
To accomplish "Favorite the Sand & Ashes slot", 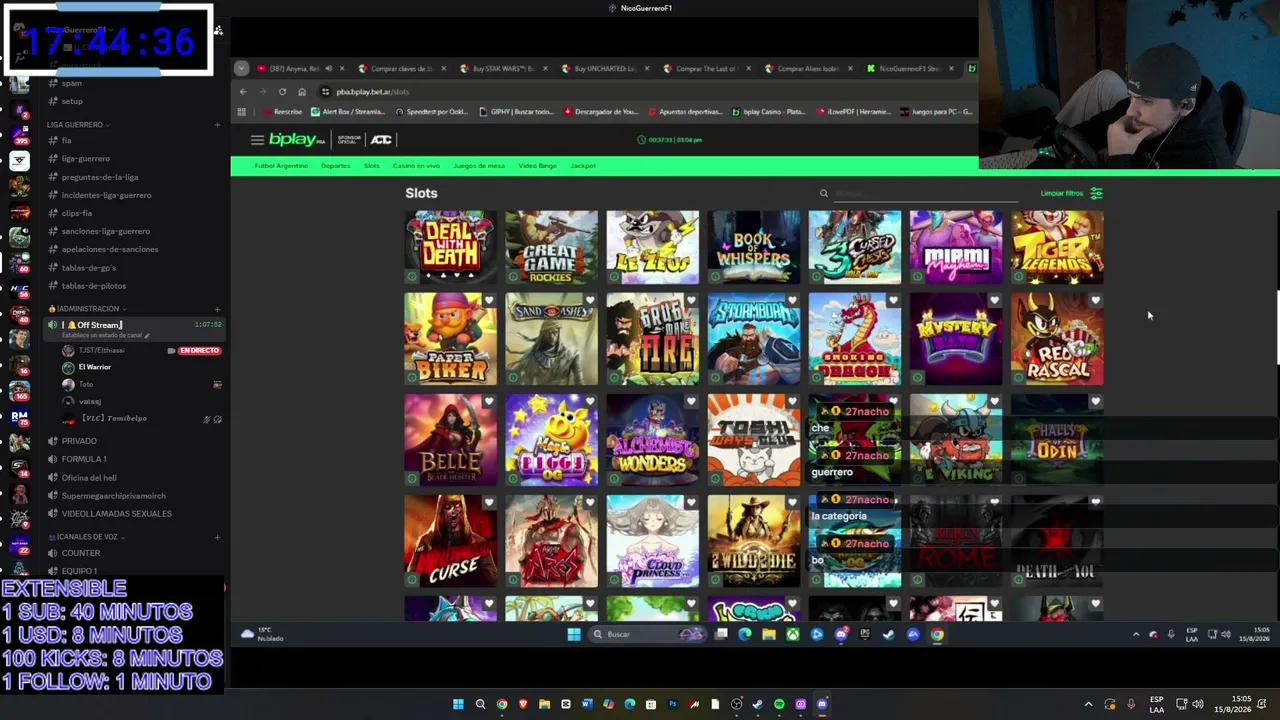I will point(590,300).
